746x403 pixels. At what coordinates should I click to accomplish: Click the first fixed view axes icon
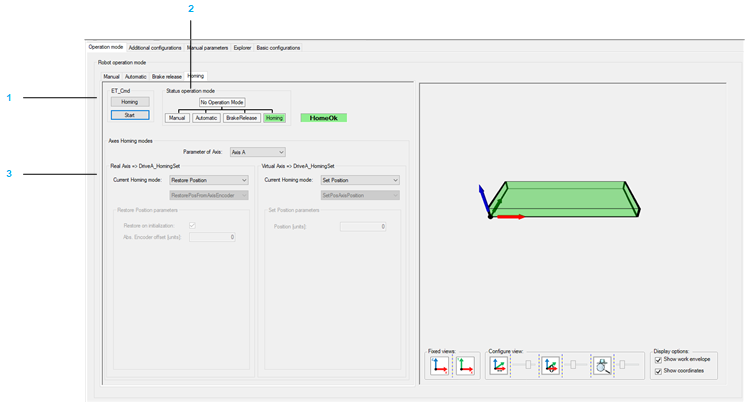(x=439, y=366)
